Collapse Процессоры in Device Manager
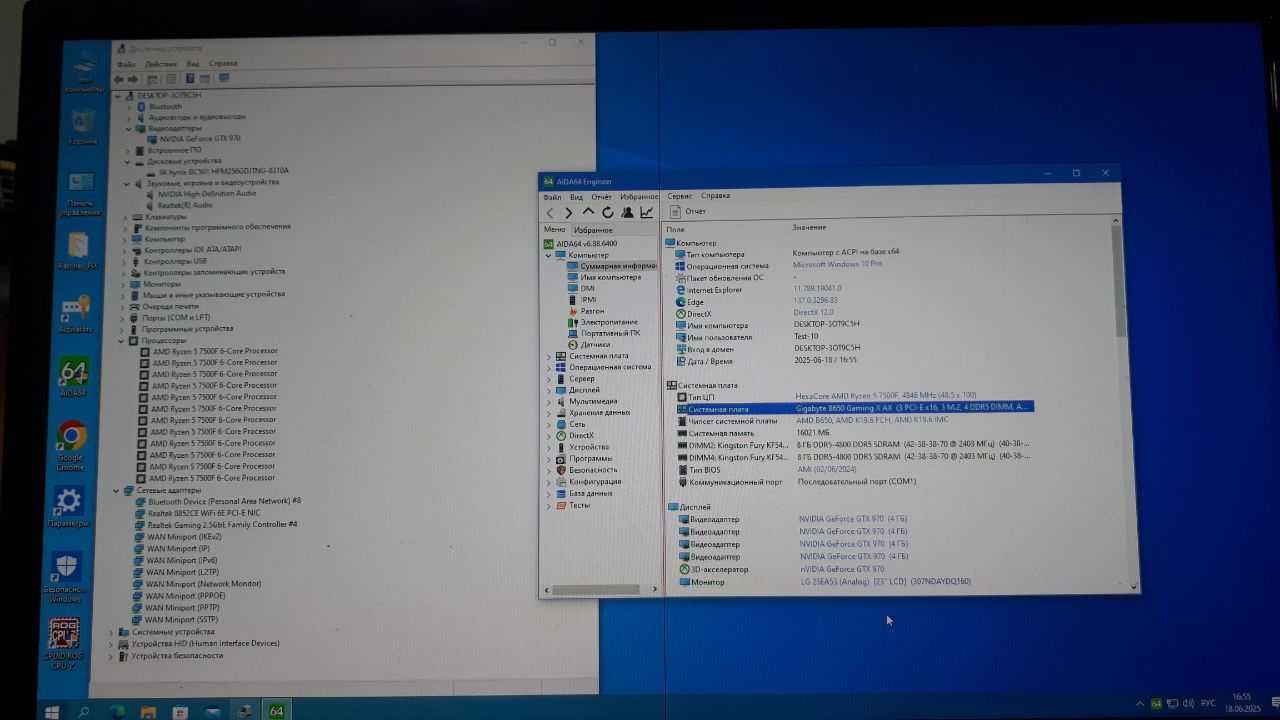1280x720 pixels. point(121,340)
